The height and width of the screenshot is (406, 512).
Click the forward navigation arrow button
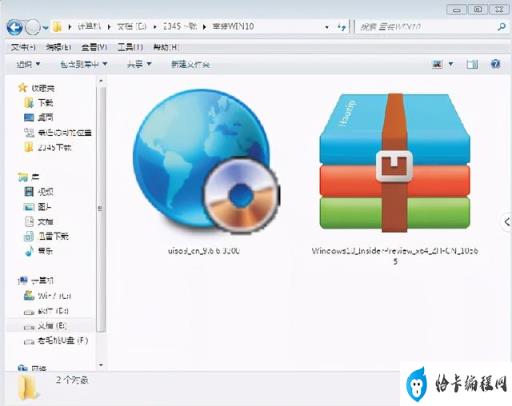tap(33, 27)
